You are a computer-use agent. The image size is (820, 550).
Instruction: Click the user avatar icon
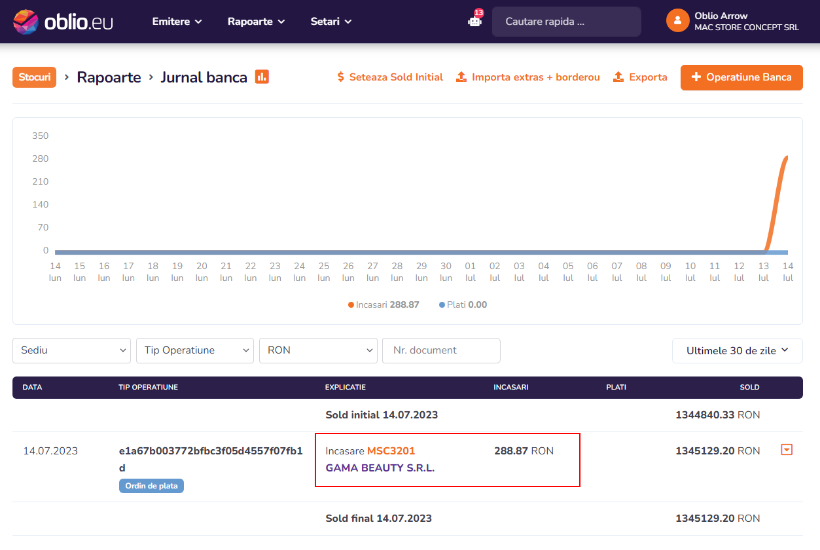[x=678, y=21]
